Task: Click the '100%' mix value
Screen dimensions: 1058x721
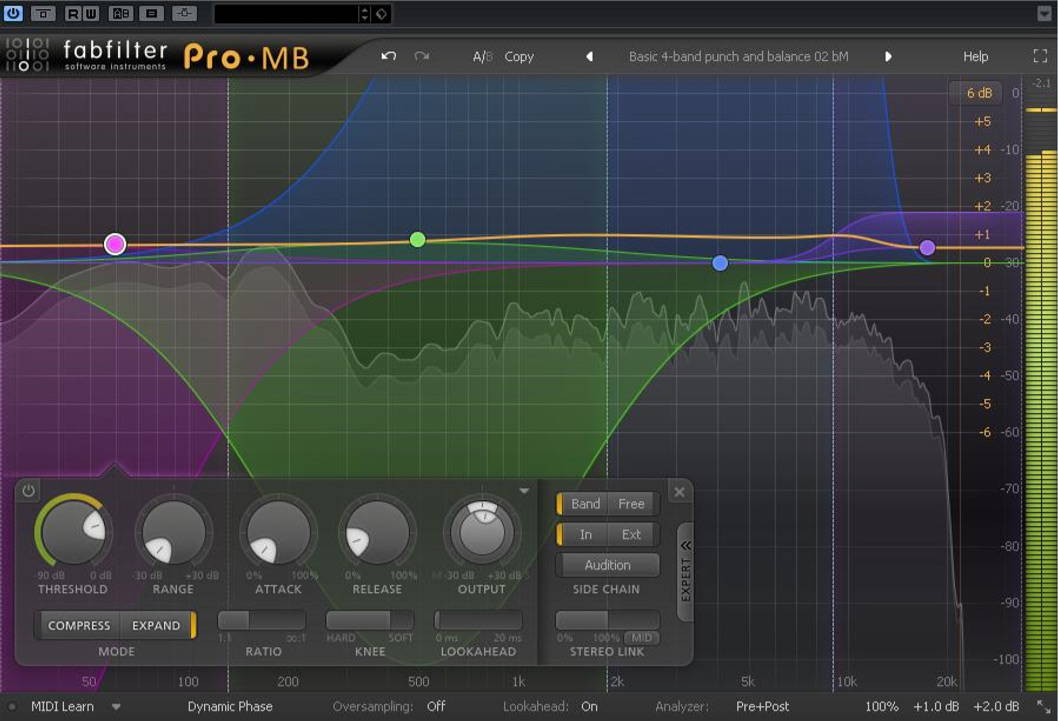Action: [881, 706]
